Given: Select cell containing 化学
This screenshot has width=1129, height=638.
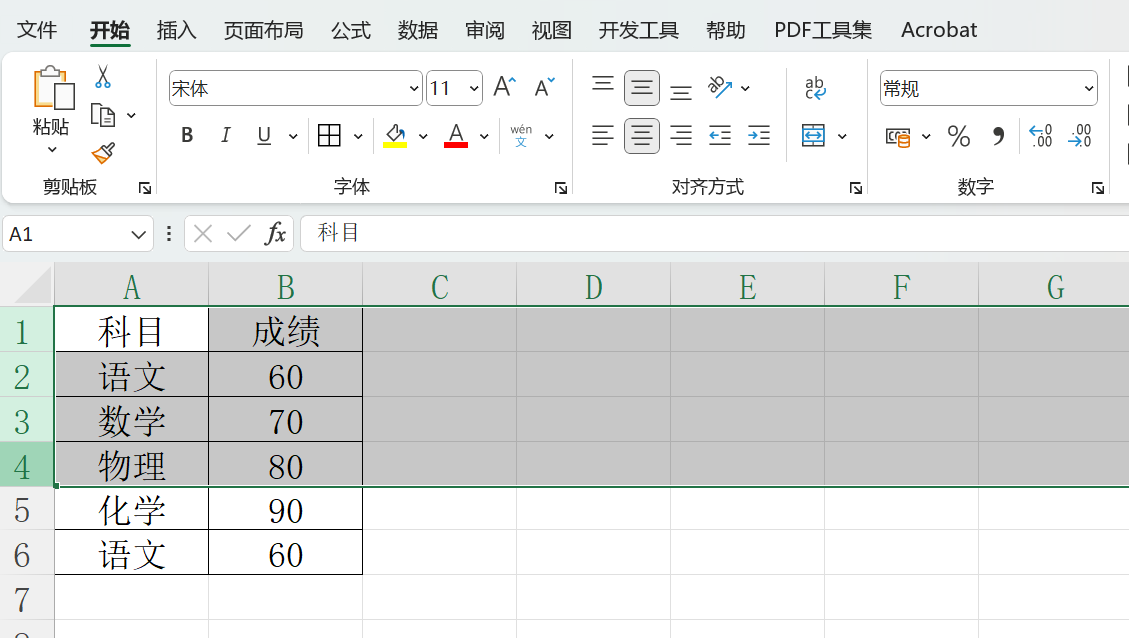Looking at the screenshot, I should pos(132,510).
